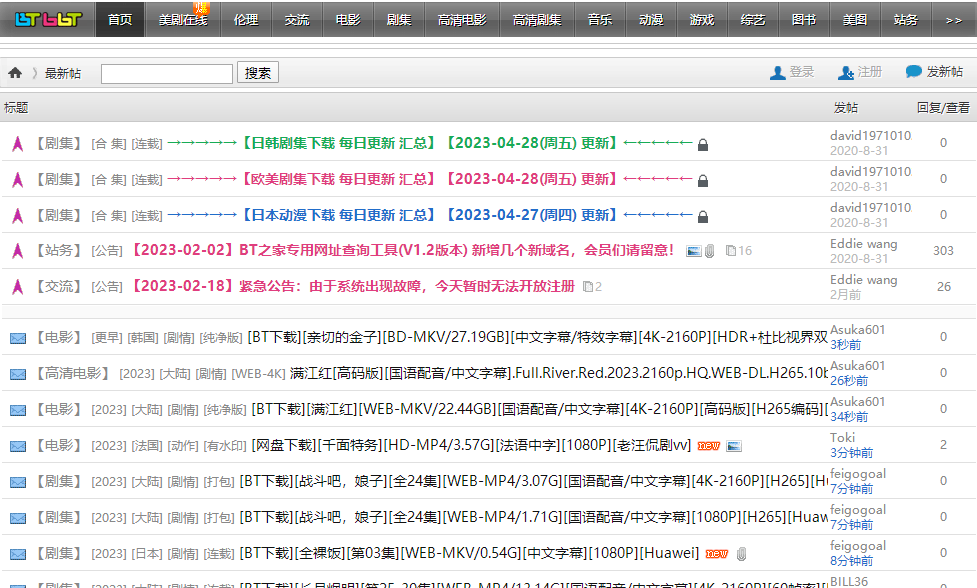Click lock icon on 欧美剧集下载 row
Image resolution: width=977 pixels, height=588 pixels.
tap(703, 181)
